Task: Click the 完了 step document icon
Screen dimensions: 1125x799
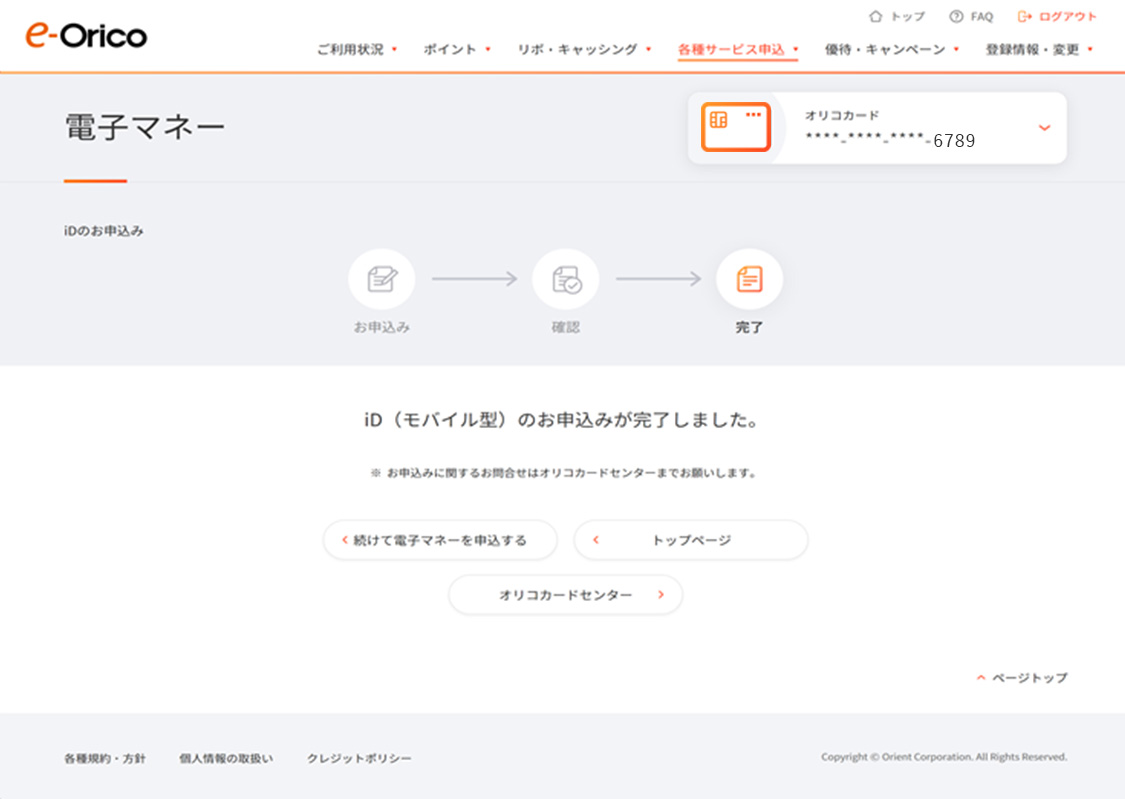Action: click(x=749, y=279)
